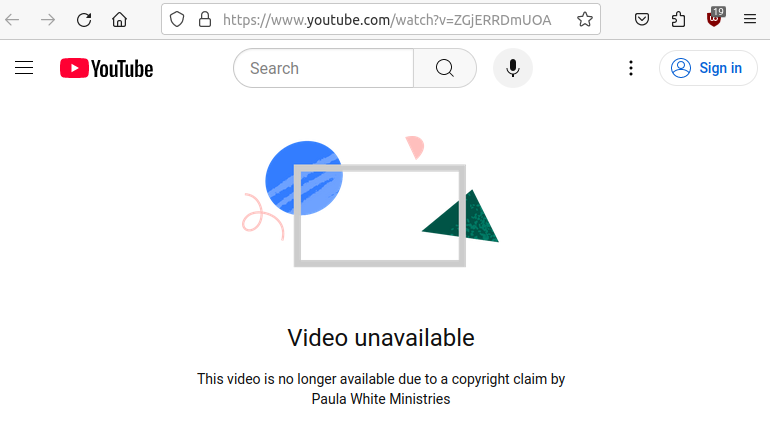770x424 pixels.
Task: Navigate forward in browser history
Action: click(x=48, y=20)
